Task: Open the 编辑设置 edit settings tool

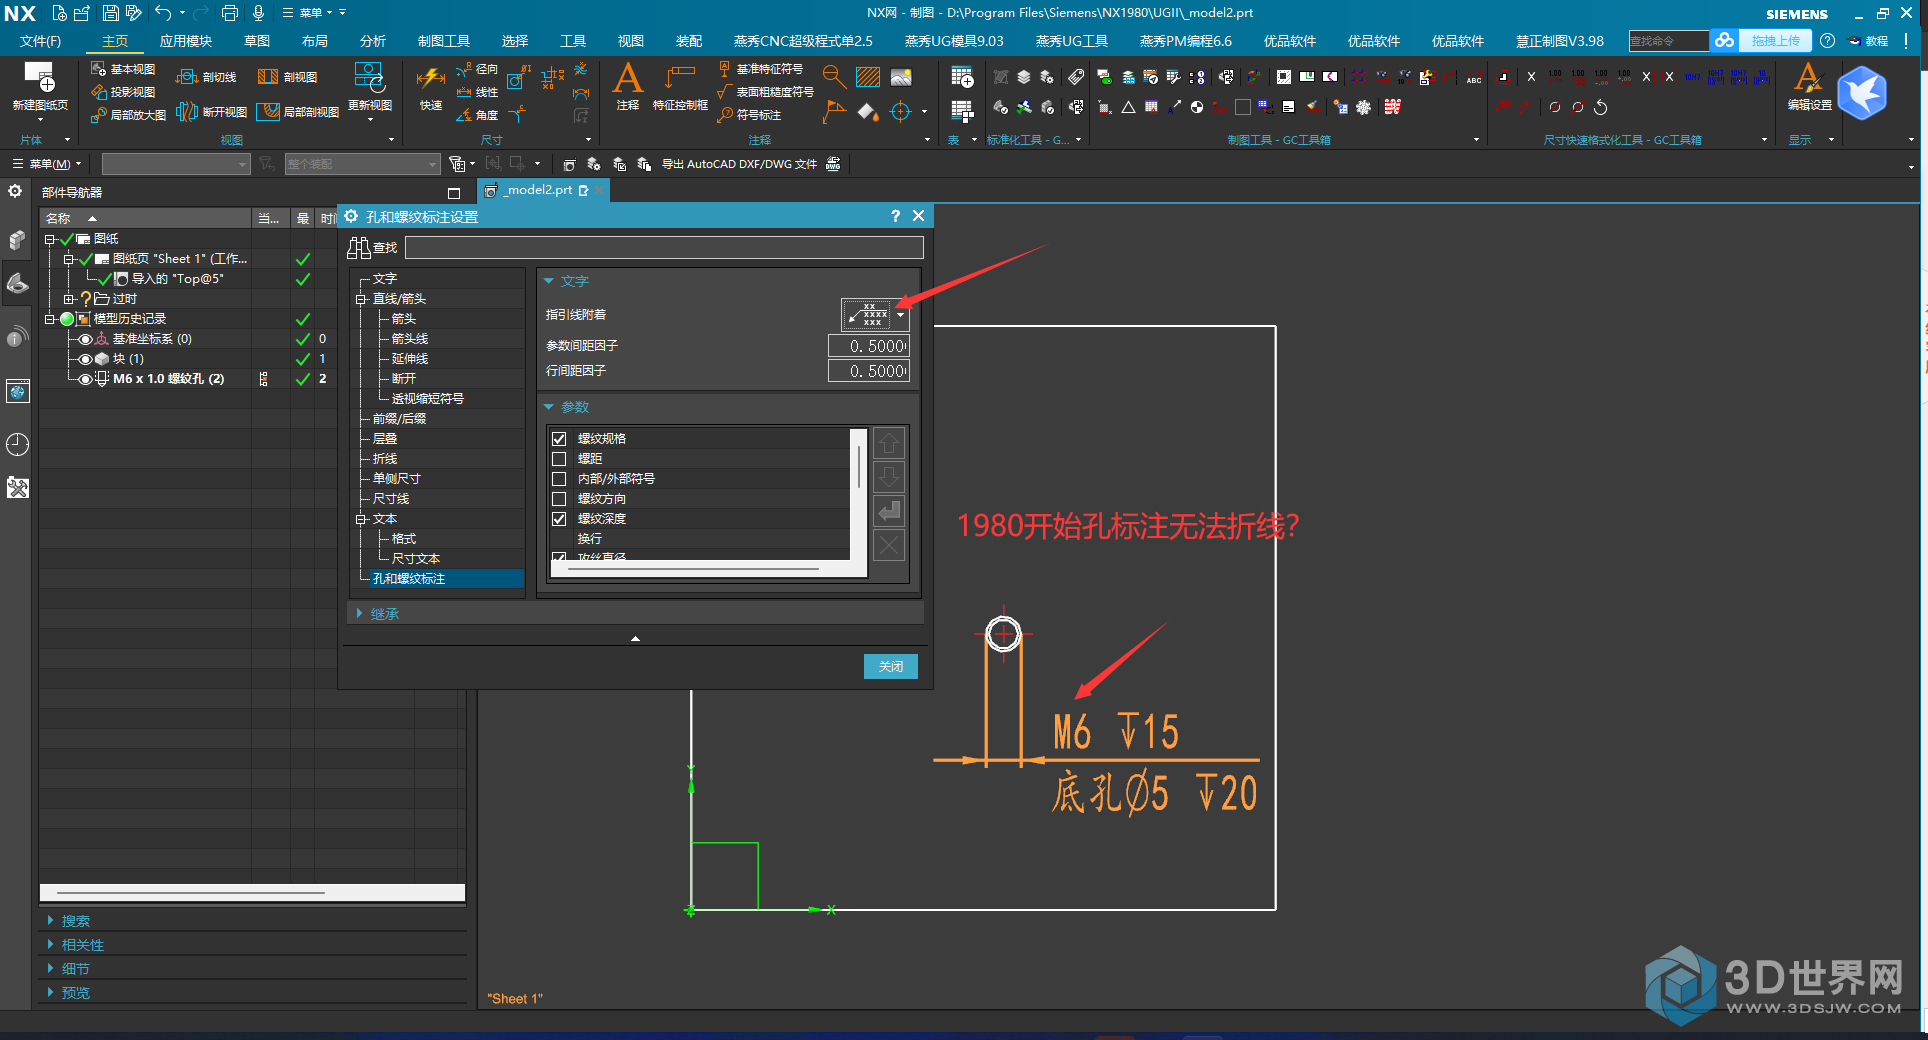Action: [1809, 86]
